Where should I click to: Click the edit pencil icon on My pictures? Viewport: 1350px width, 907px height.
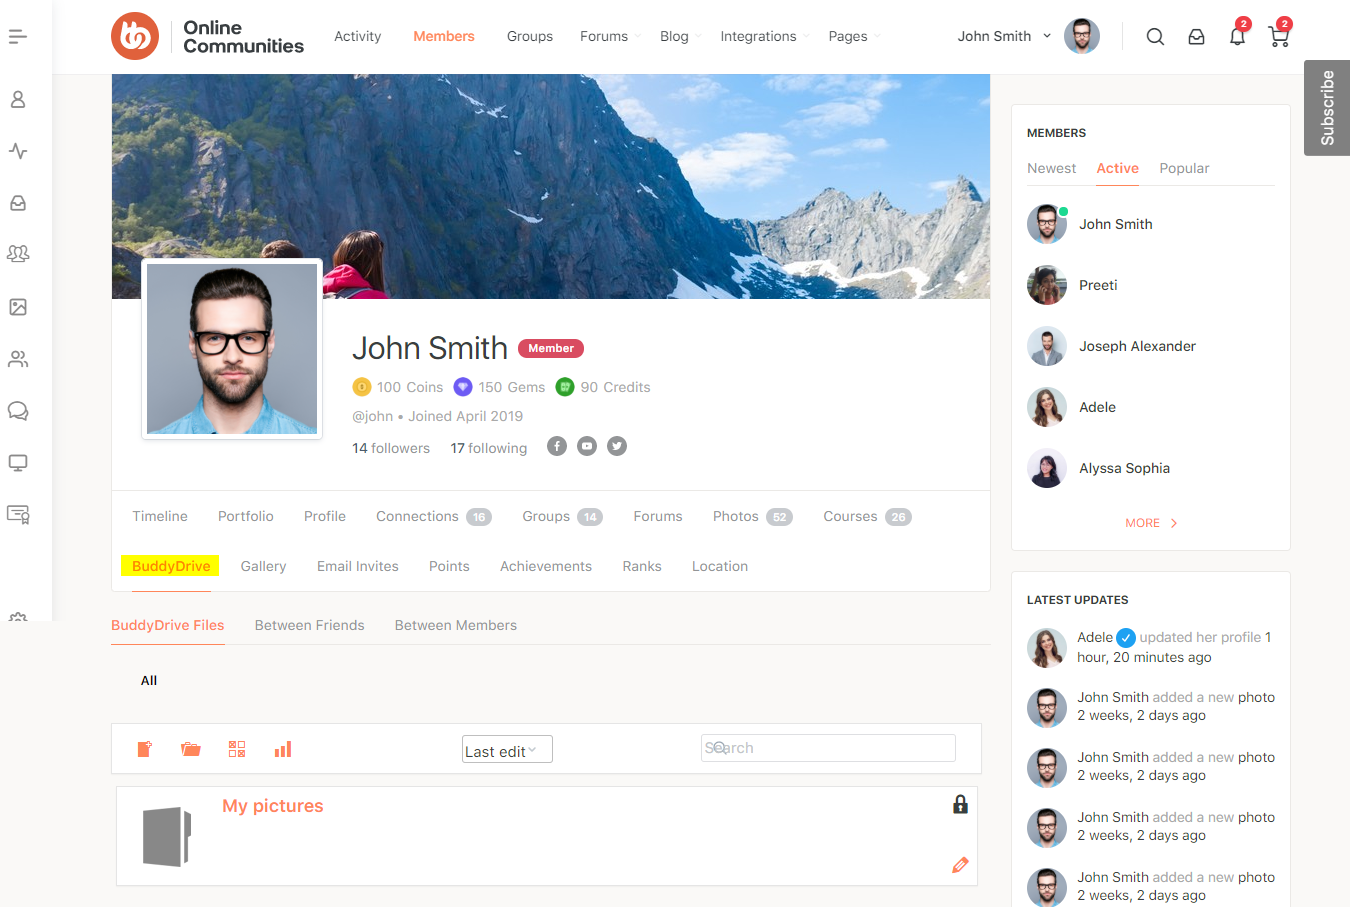coord(960,865)
